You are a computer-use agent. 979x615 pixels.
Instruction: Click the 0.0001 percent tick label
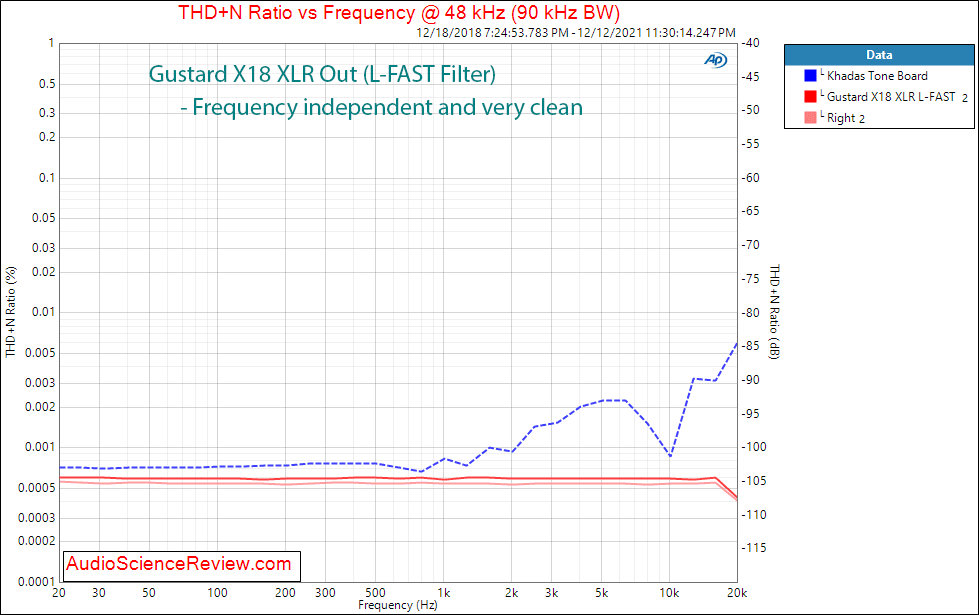36,582
